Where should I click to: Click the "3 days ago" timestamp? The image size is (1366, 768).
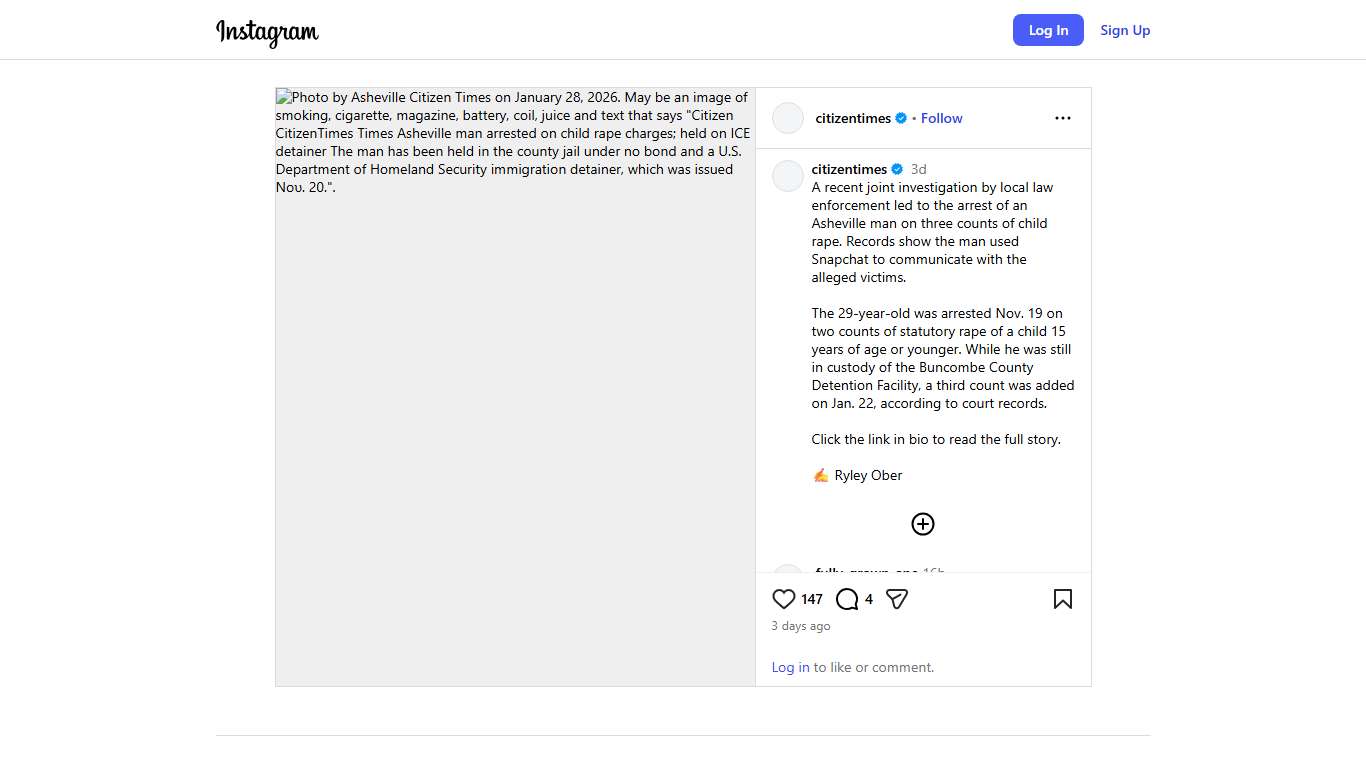pyautogui.click(x=801, y=626)
